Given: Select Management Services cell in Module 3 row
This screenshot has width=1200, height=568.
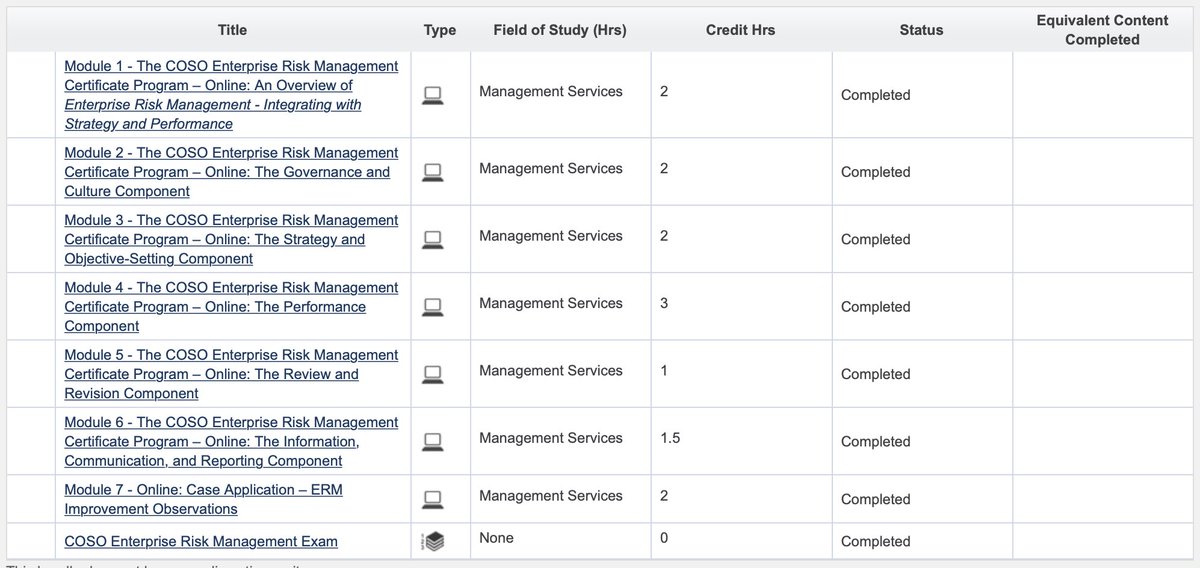Looking at the screenshot, I should click(x=551, y=235).
